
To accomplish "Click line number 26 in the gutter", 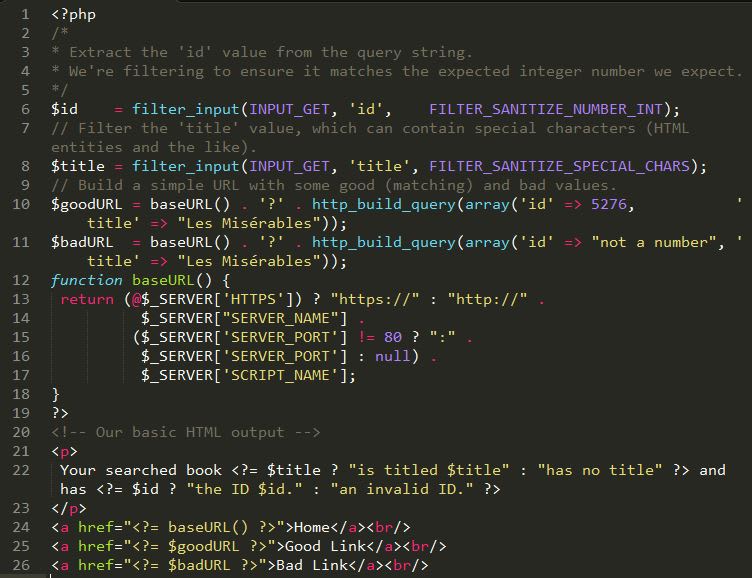I will [21, 566].
